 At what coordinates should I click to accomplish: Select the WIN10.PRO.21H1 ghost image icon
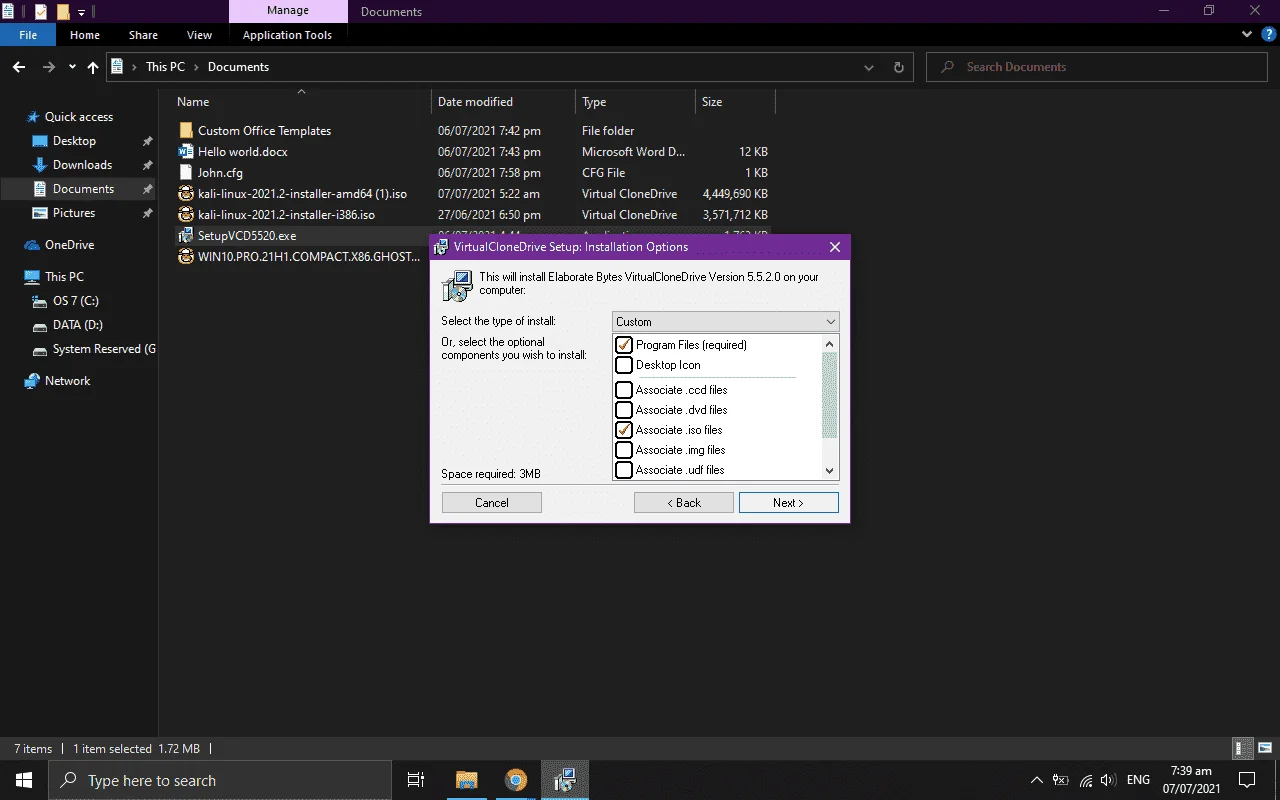tap(186, 257)
